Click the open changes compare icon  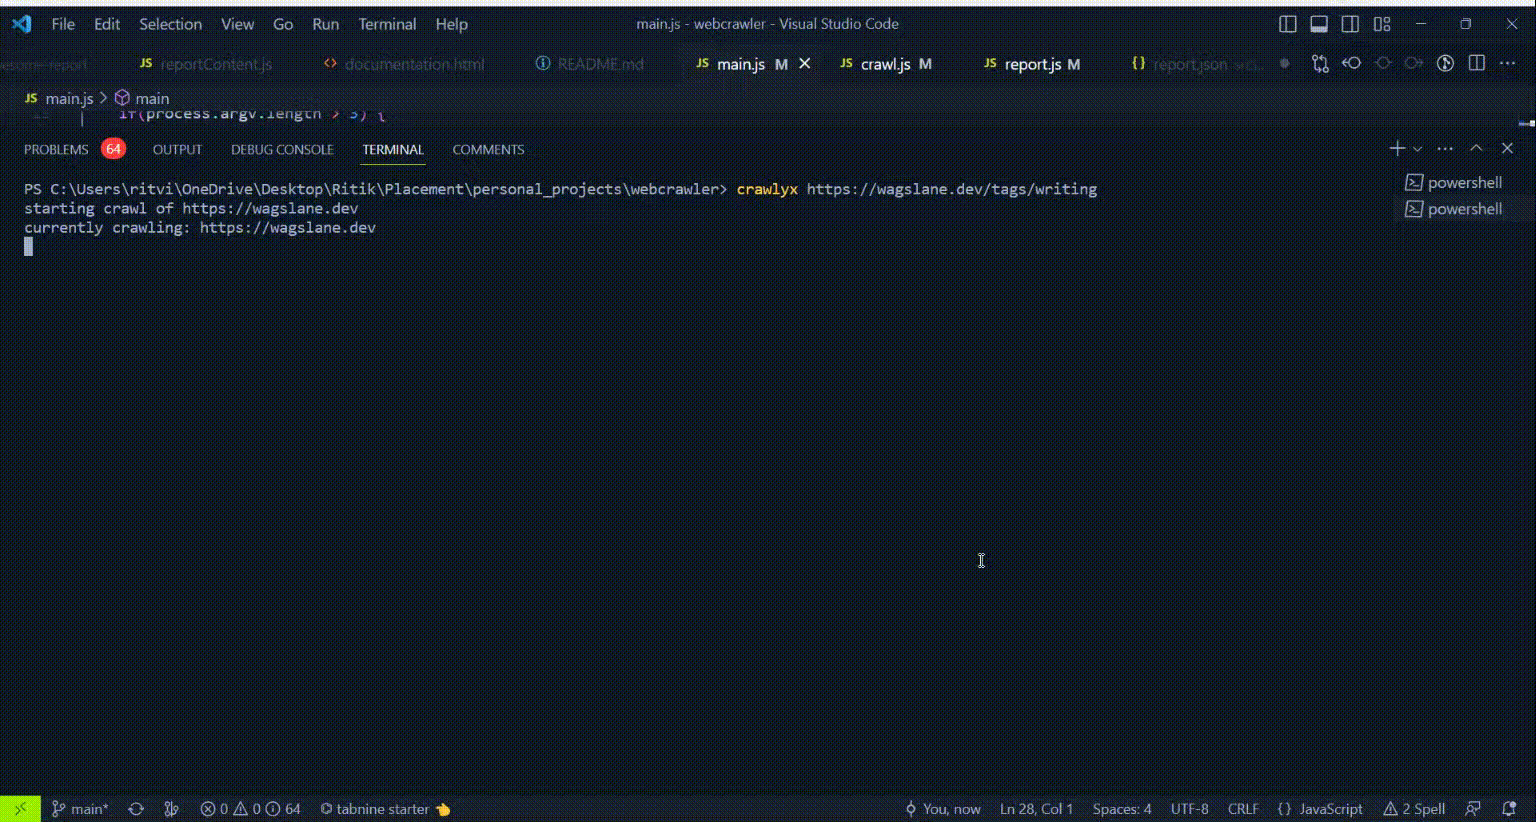tap(1320, 63)
